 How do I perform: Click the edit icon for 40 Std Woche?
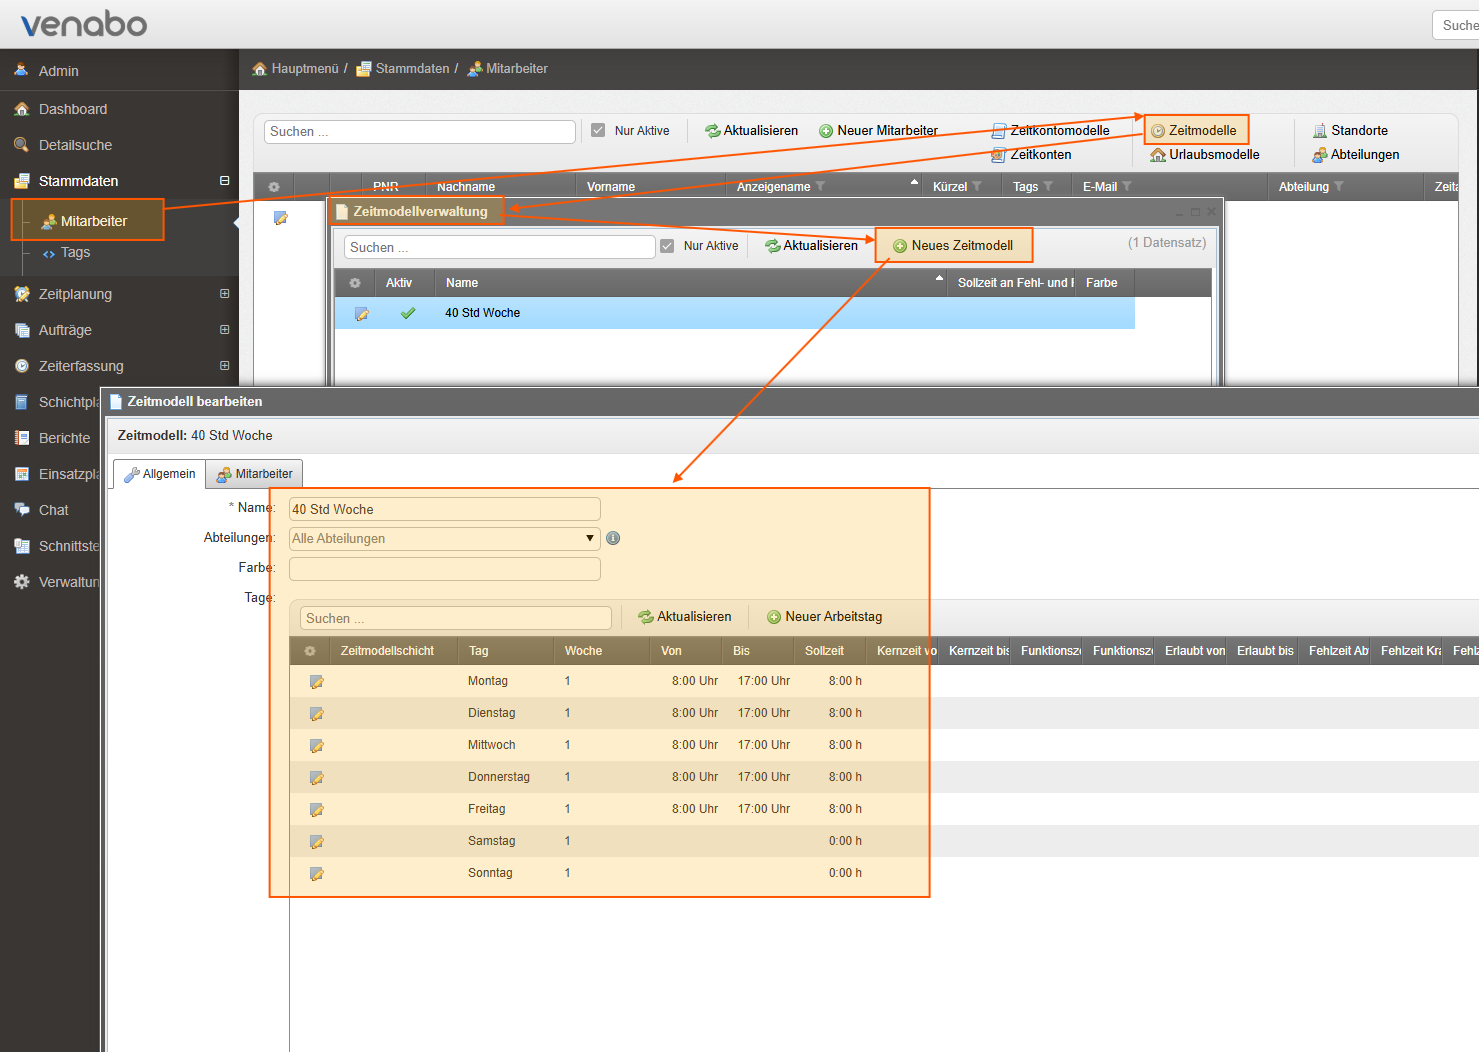(x=362, y=314)
